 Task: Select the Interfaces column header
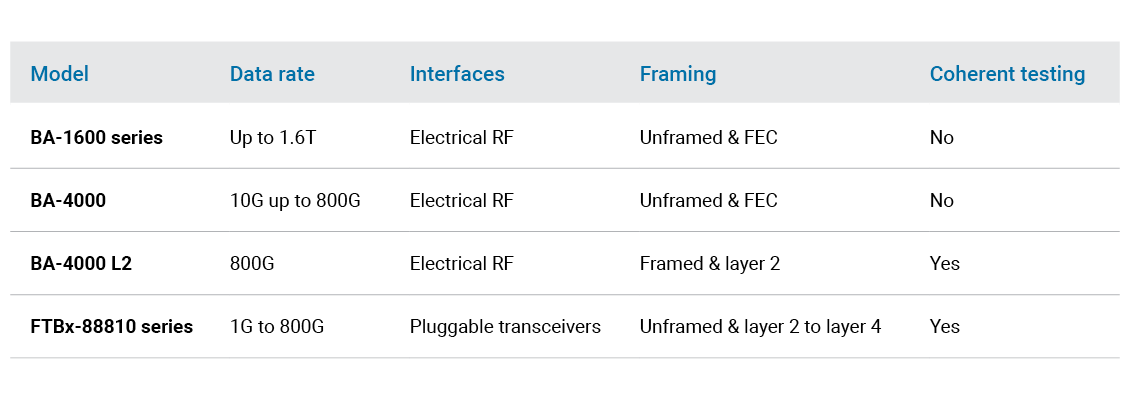[x=457, y=74]
